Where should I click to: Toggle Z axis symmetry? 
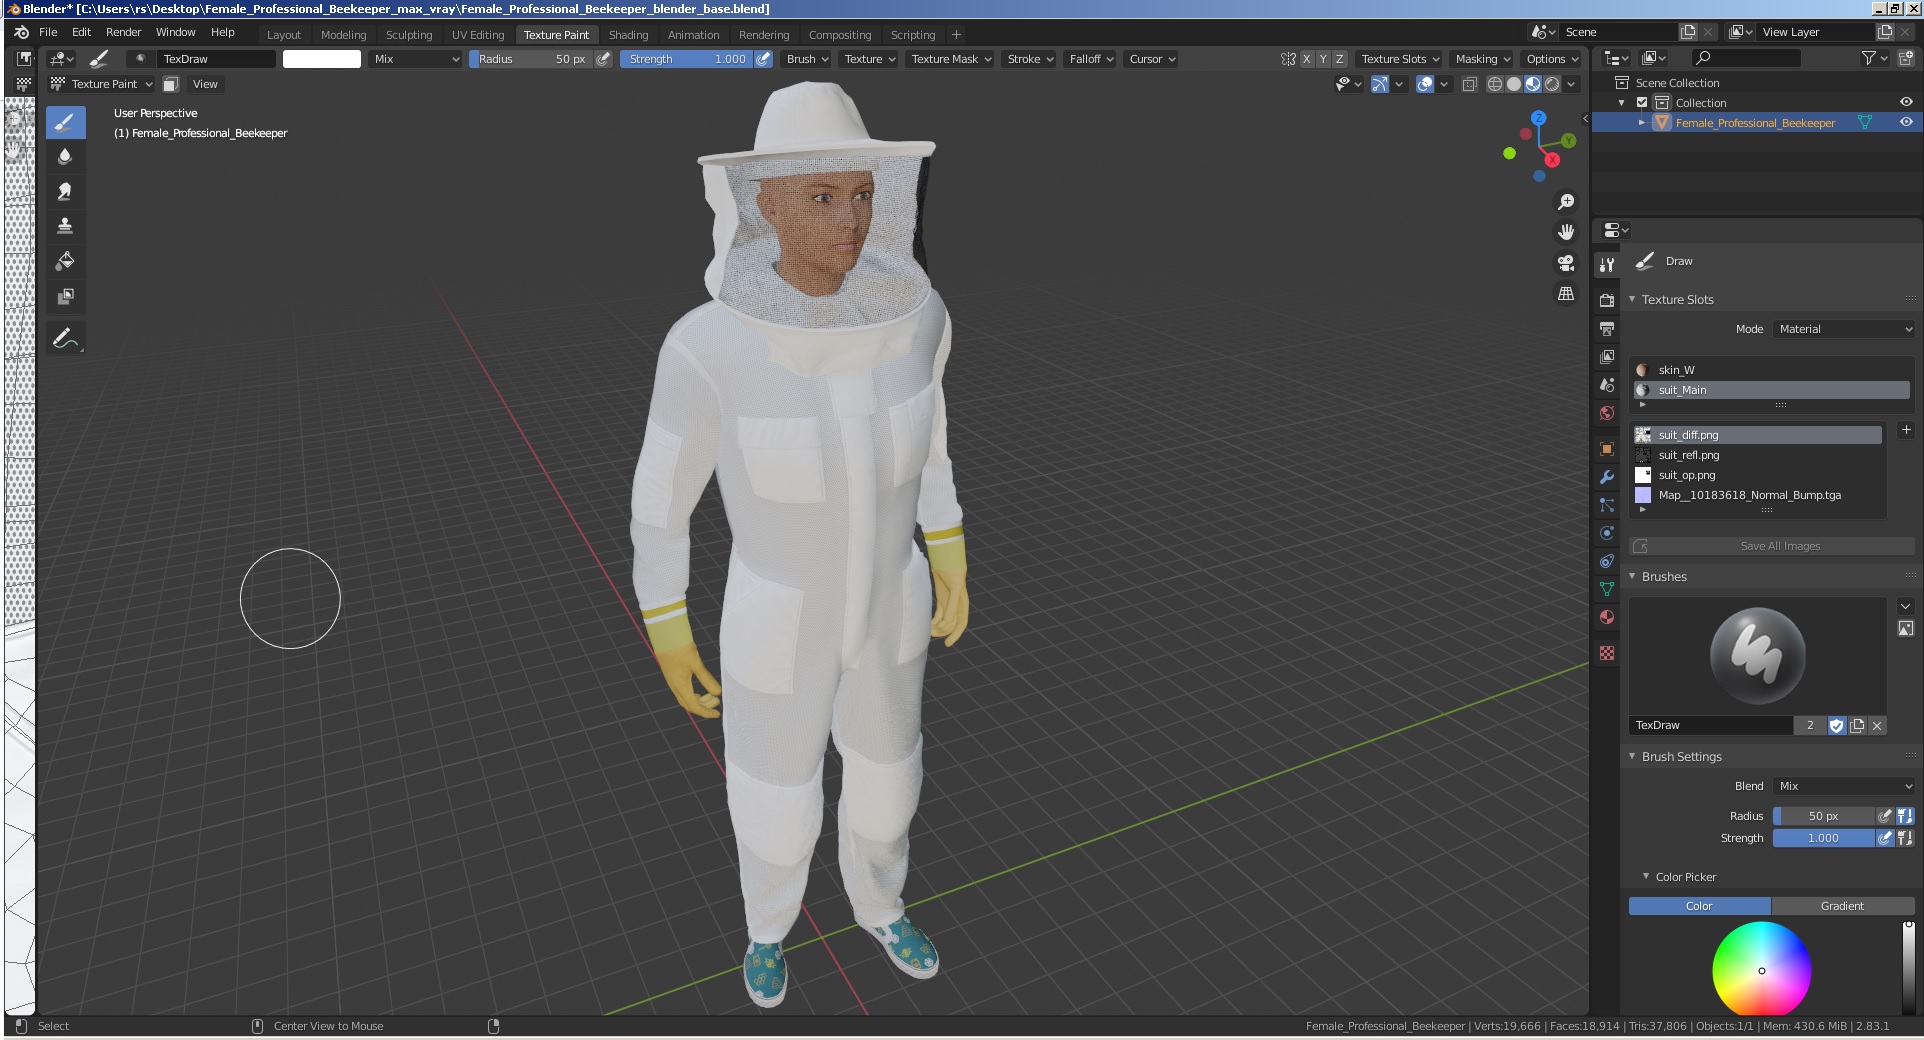point(1340,59)
